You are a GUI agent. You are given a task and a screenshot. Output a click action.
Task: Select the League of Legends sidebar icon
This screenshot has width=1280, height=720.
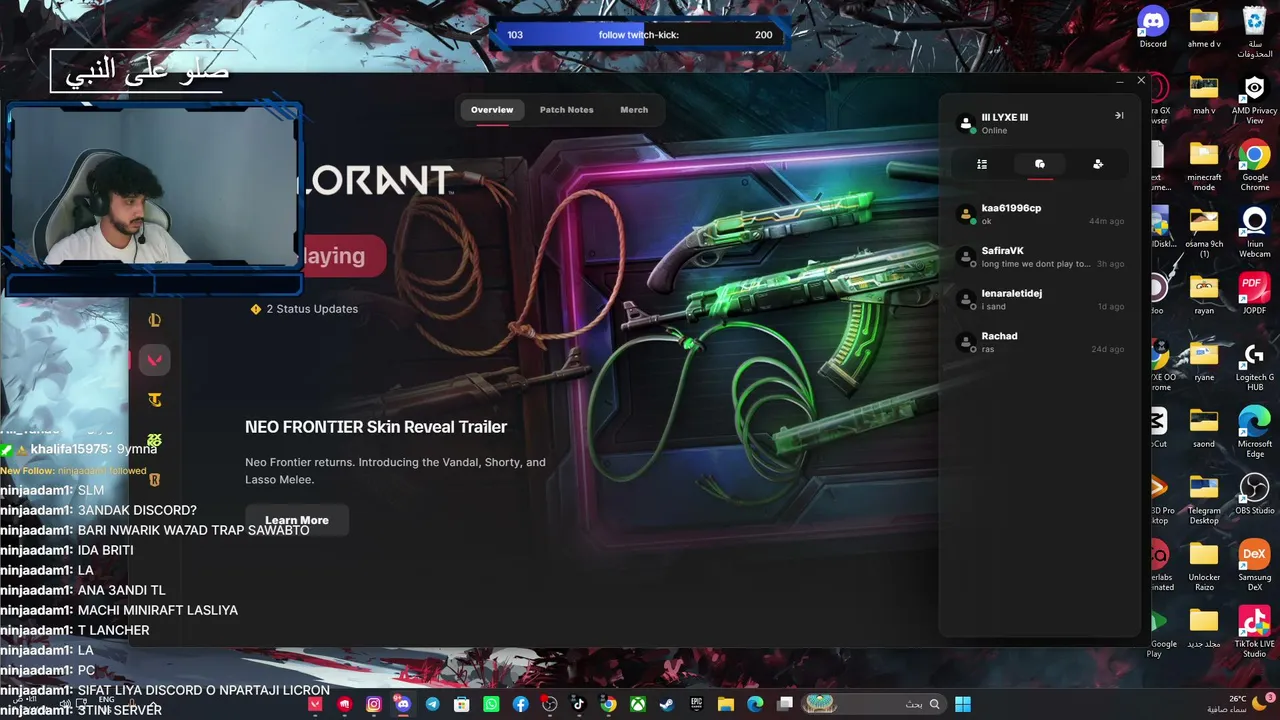tap(155, 320)
